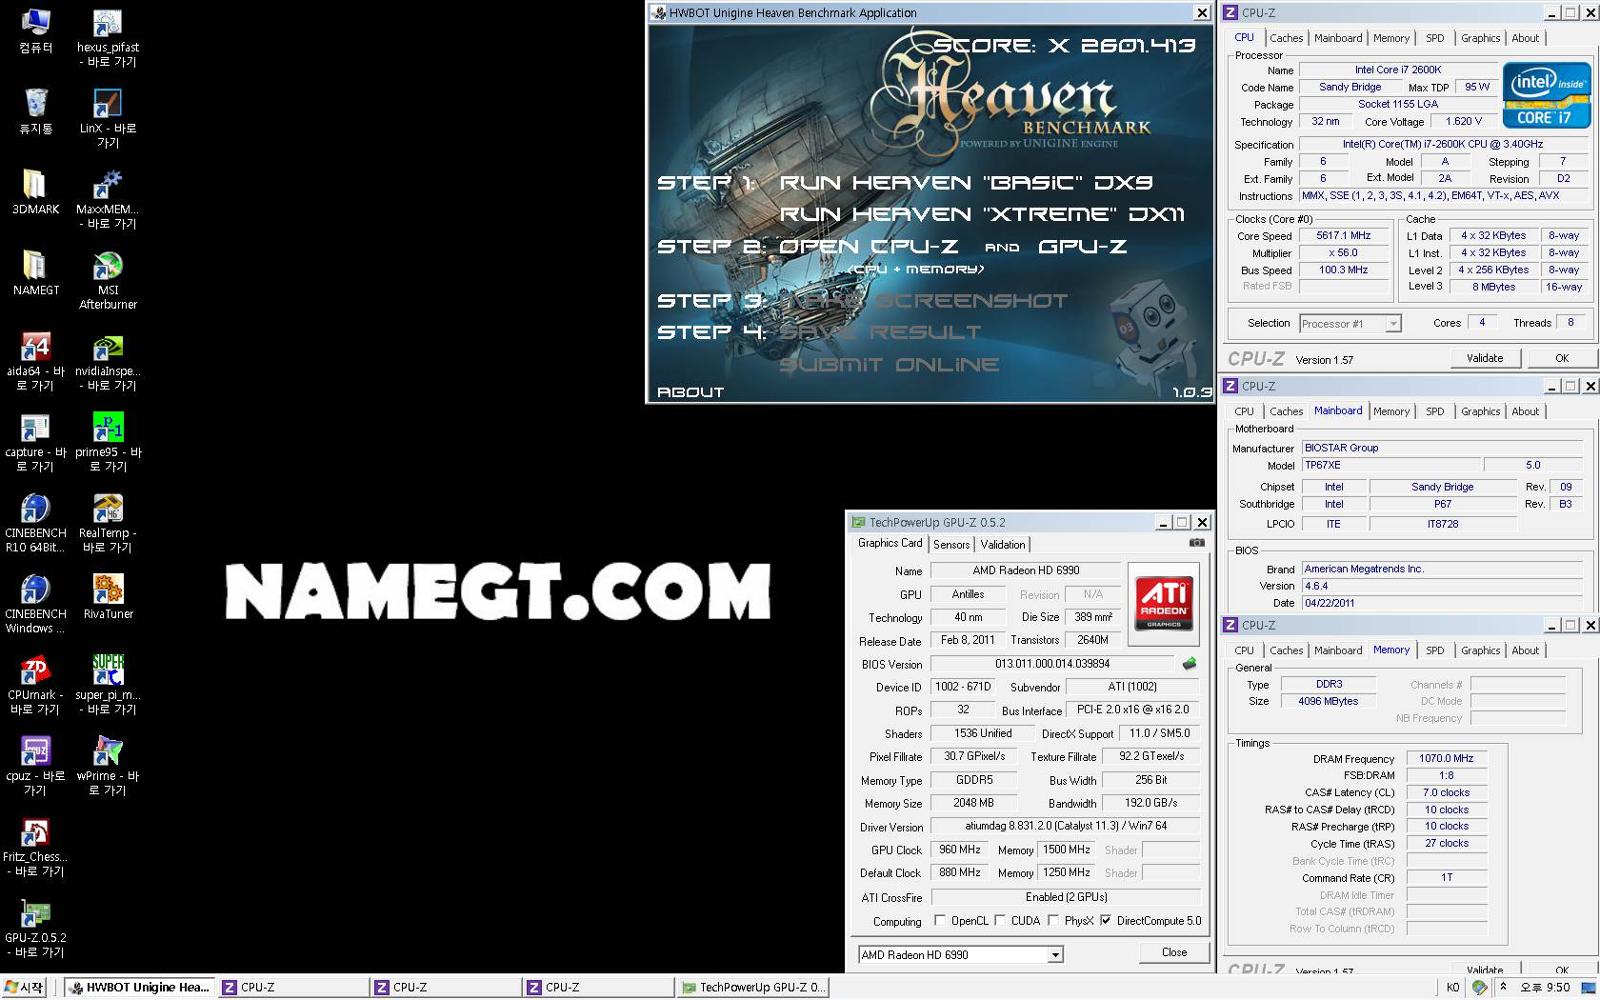
Task: Open the NAMEGT folder icon
Action: 35,272
